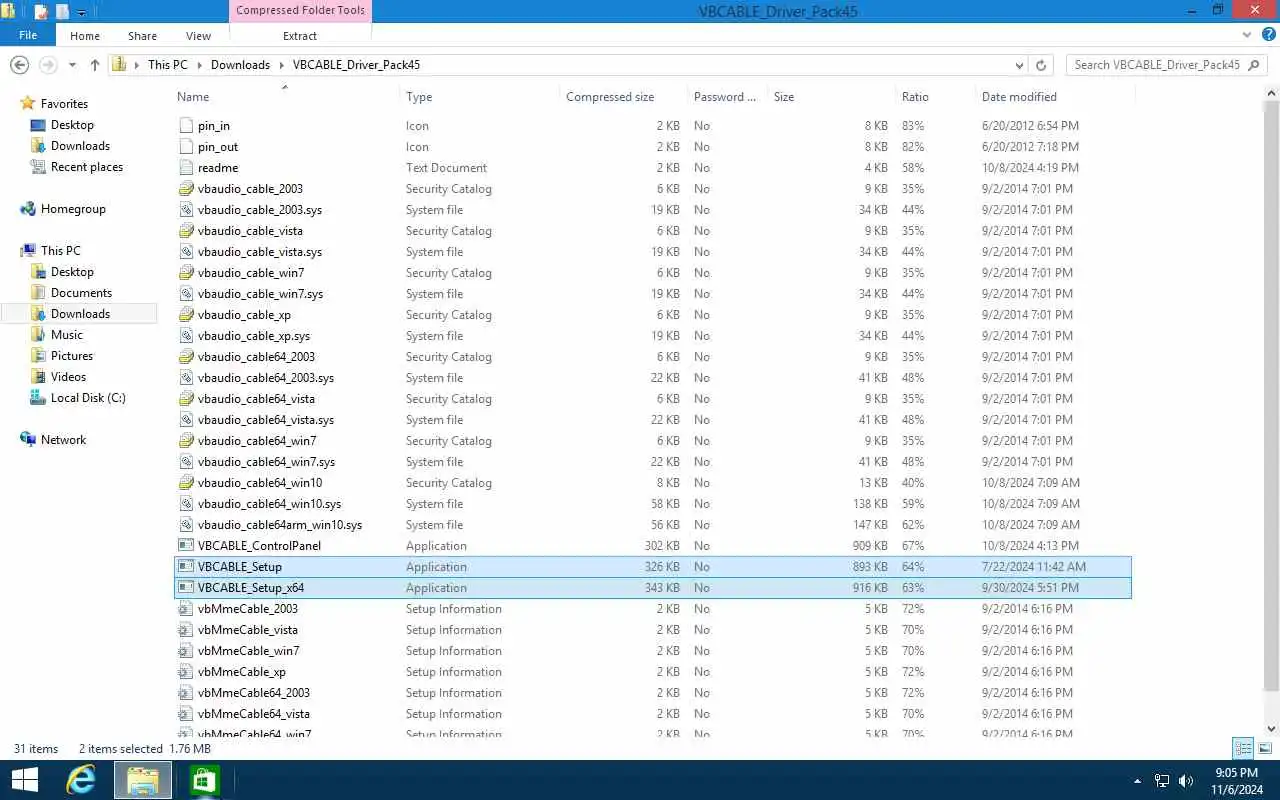1280x800 pixels.
Task: Click the Back navigation arrow
Action: (18, 65)
